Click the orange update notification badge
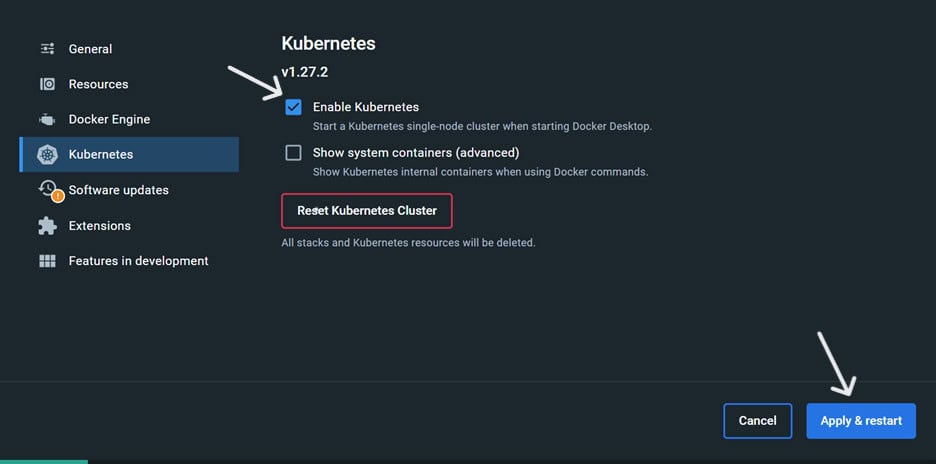The width and height of the screenshot is (936, 464). click(x=57, y=196)
